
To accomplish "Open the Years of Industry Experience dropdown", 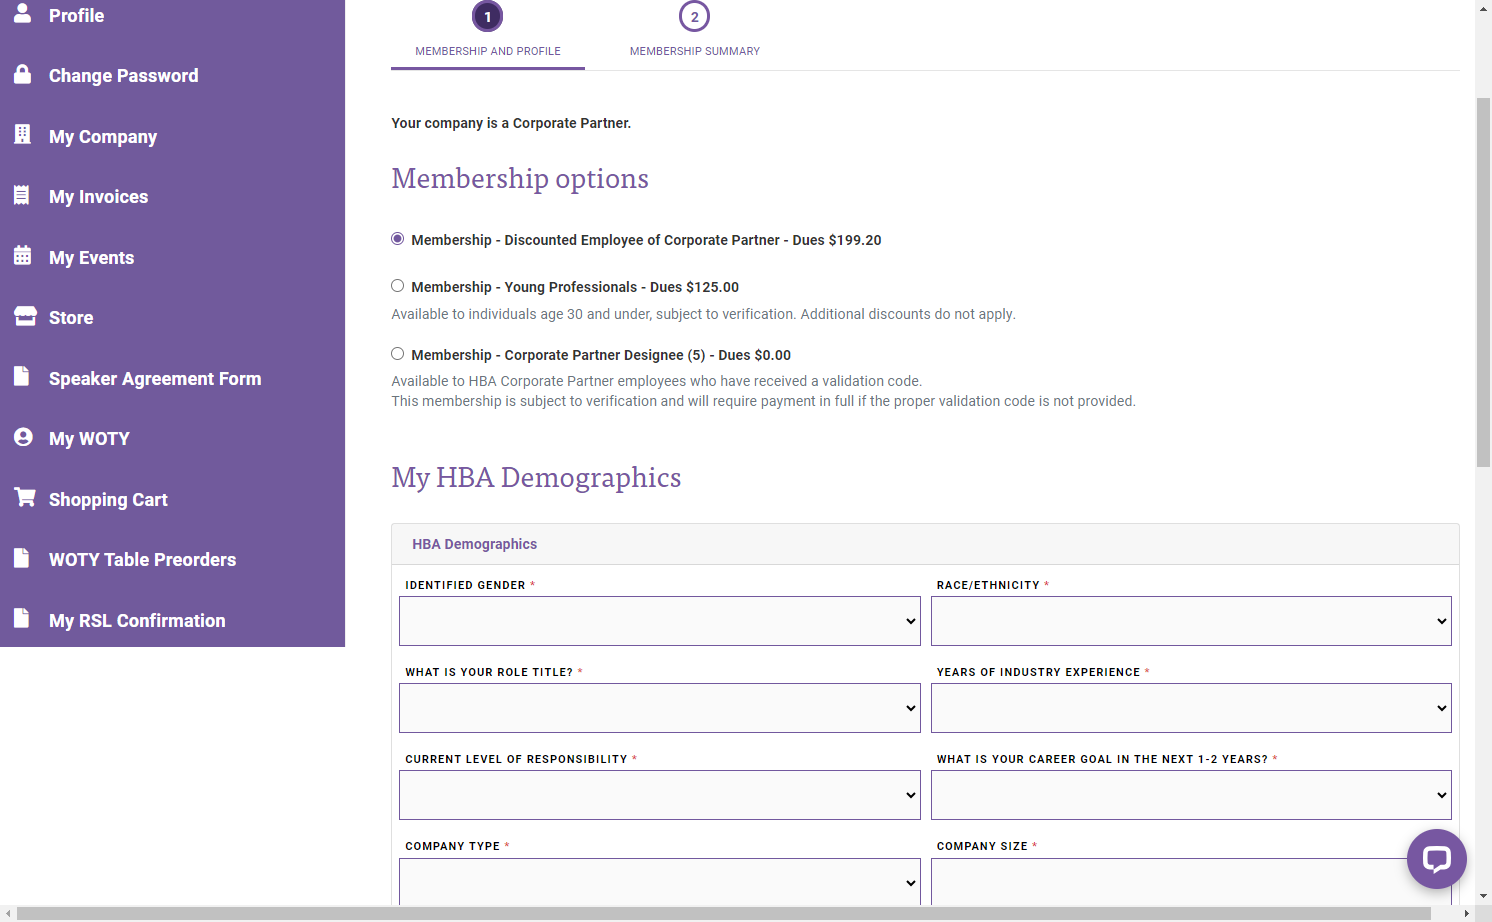I will (1191, 708).
